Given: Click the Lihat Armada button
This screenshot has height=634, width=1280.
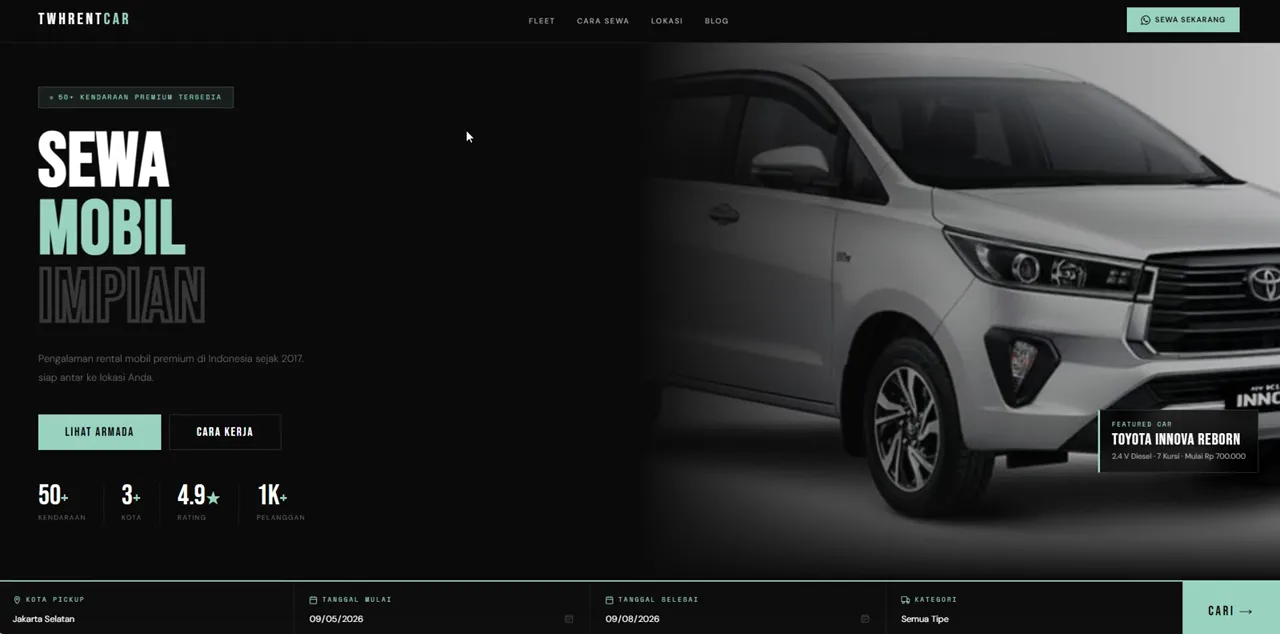Looking at the screenshot, I should coord(100,432).
